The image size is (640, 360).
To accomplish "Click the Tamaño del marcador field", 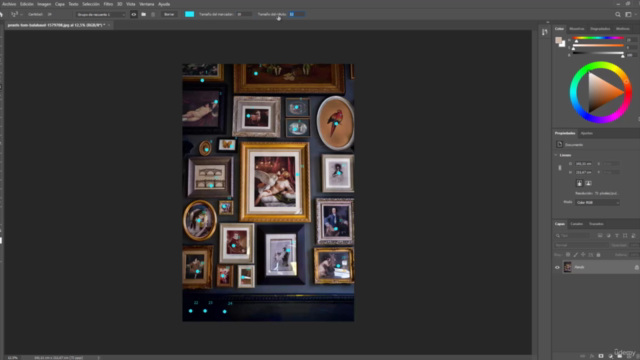I will tap(244, 14).
